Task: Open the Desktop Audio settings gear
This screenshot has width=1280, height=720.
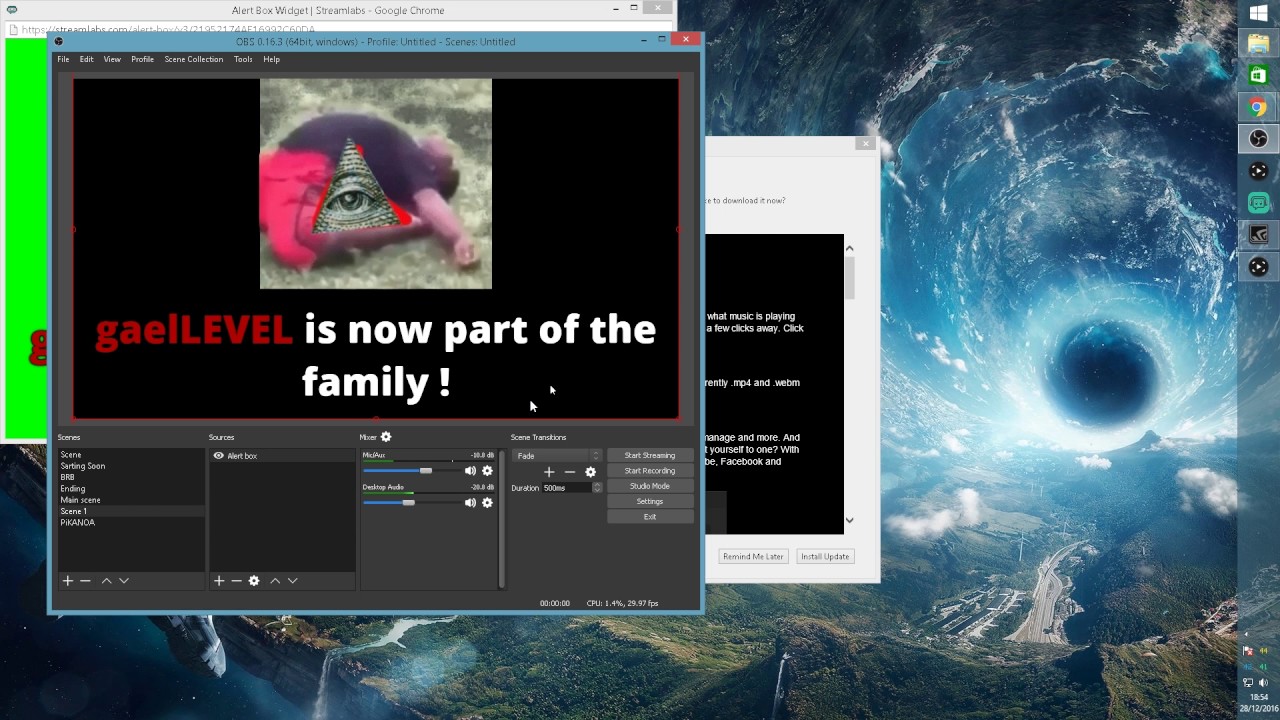Action: click(487, 503)
